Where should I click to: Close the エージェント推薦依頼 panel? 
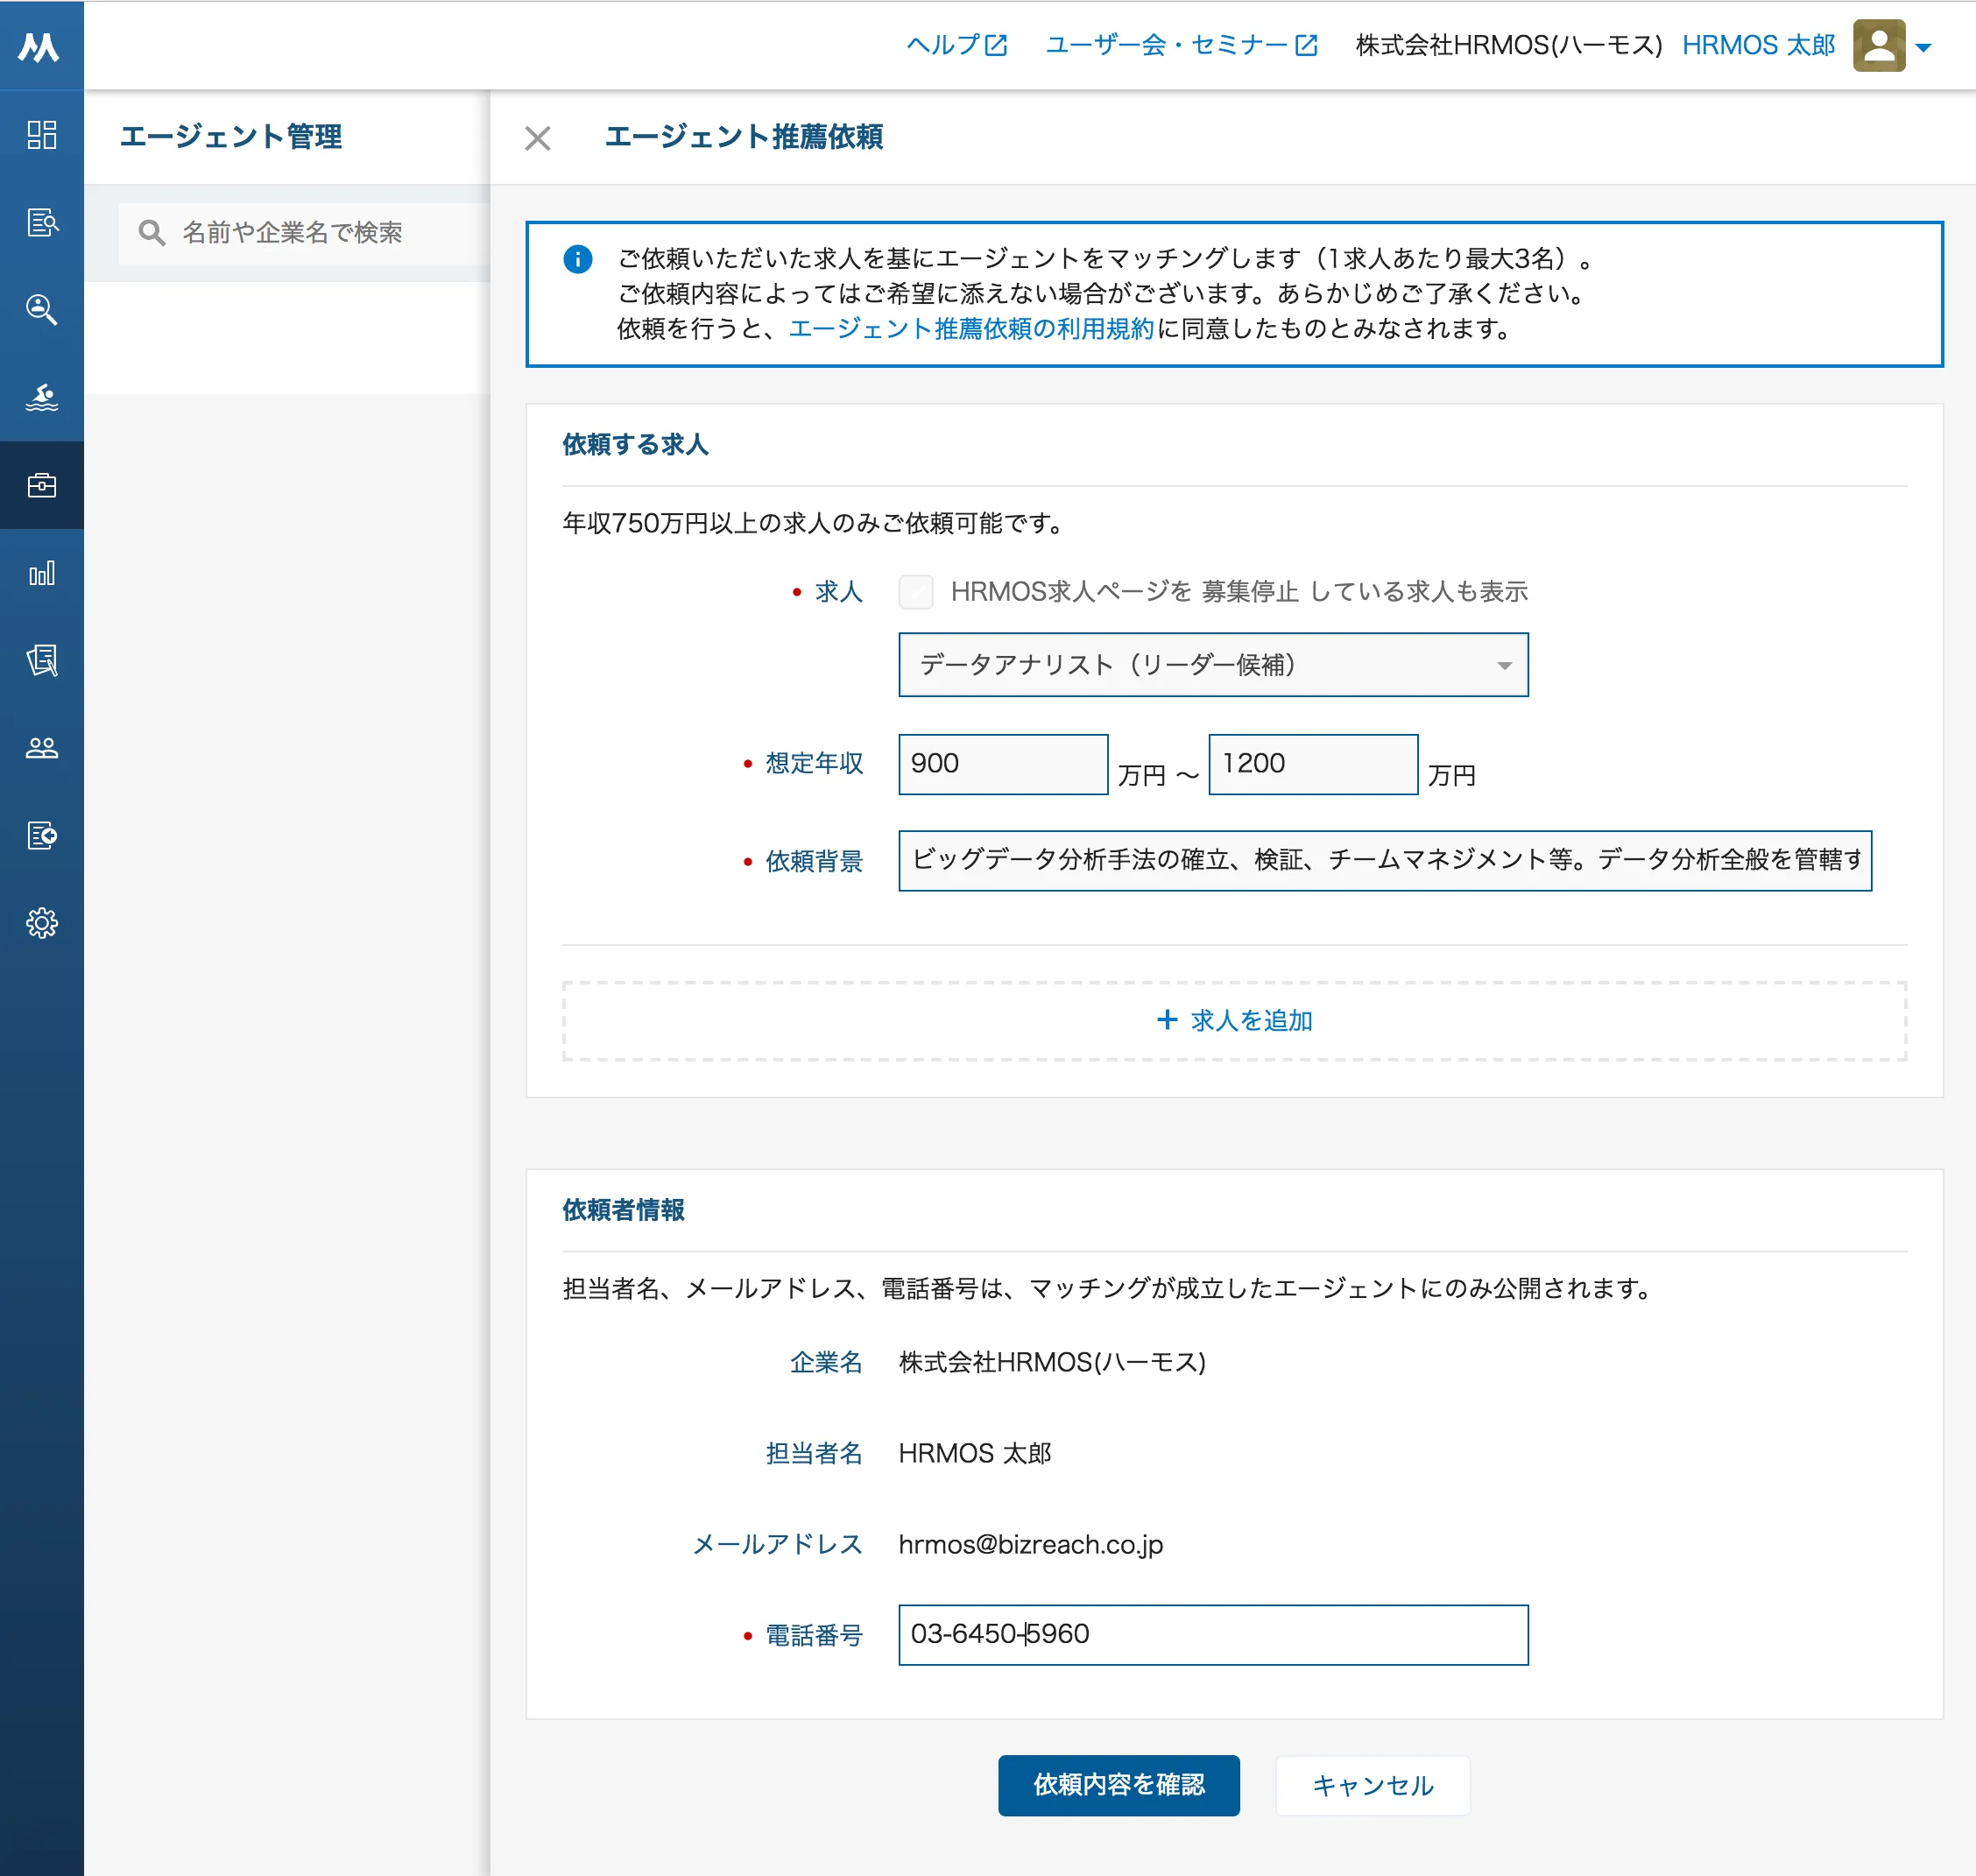point(538,138)
